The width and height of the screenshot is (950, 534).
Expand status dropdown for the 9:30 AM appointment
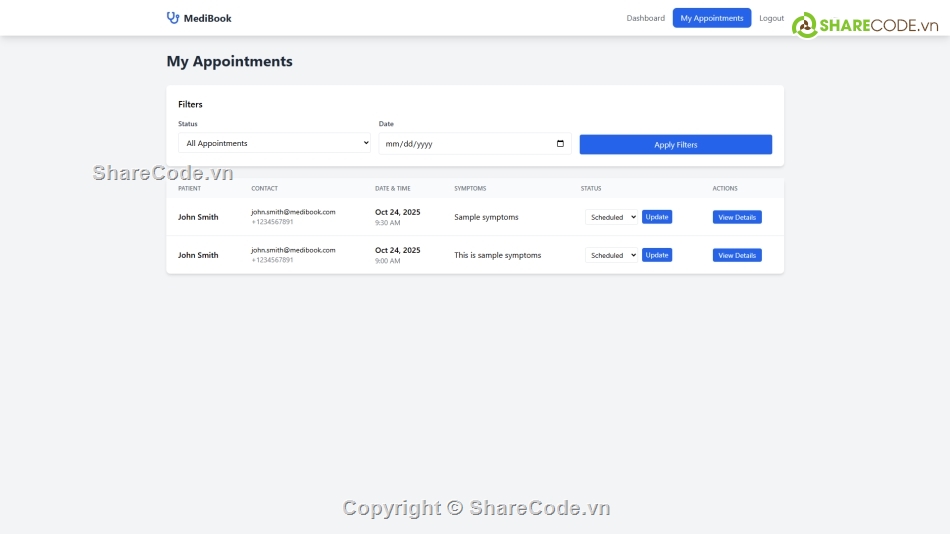coord(611,217)
